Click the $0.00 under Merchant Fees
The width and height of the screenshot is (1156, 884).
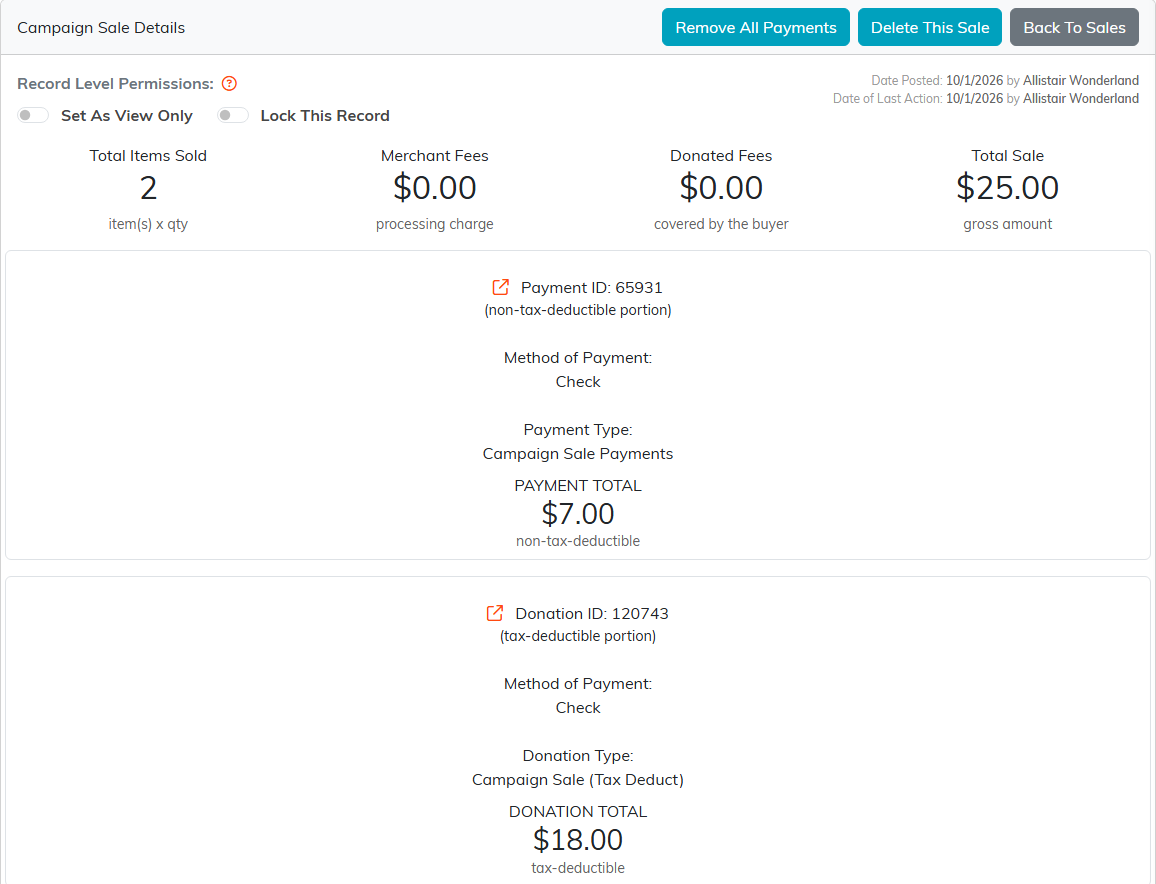(x=434, y=187)
